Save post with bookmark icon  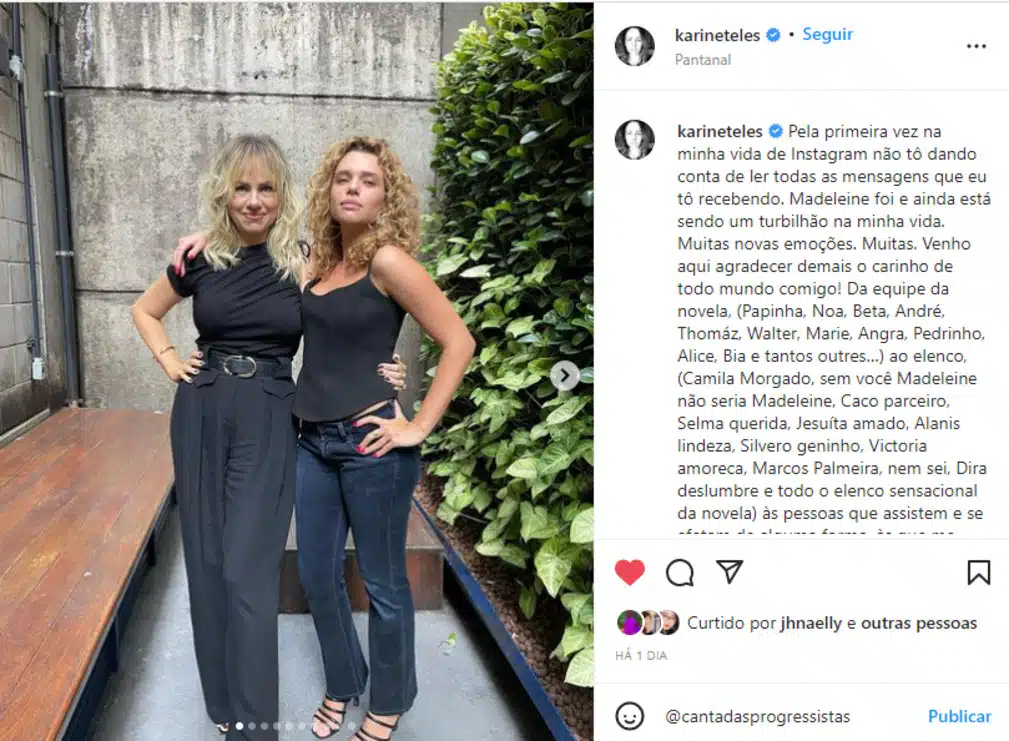pos(978,572)
